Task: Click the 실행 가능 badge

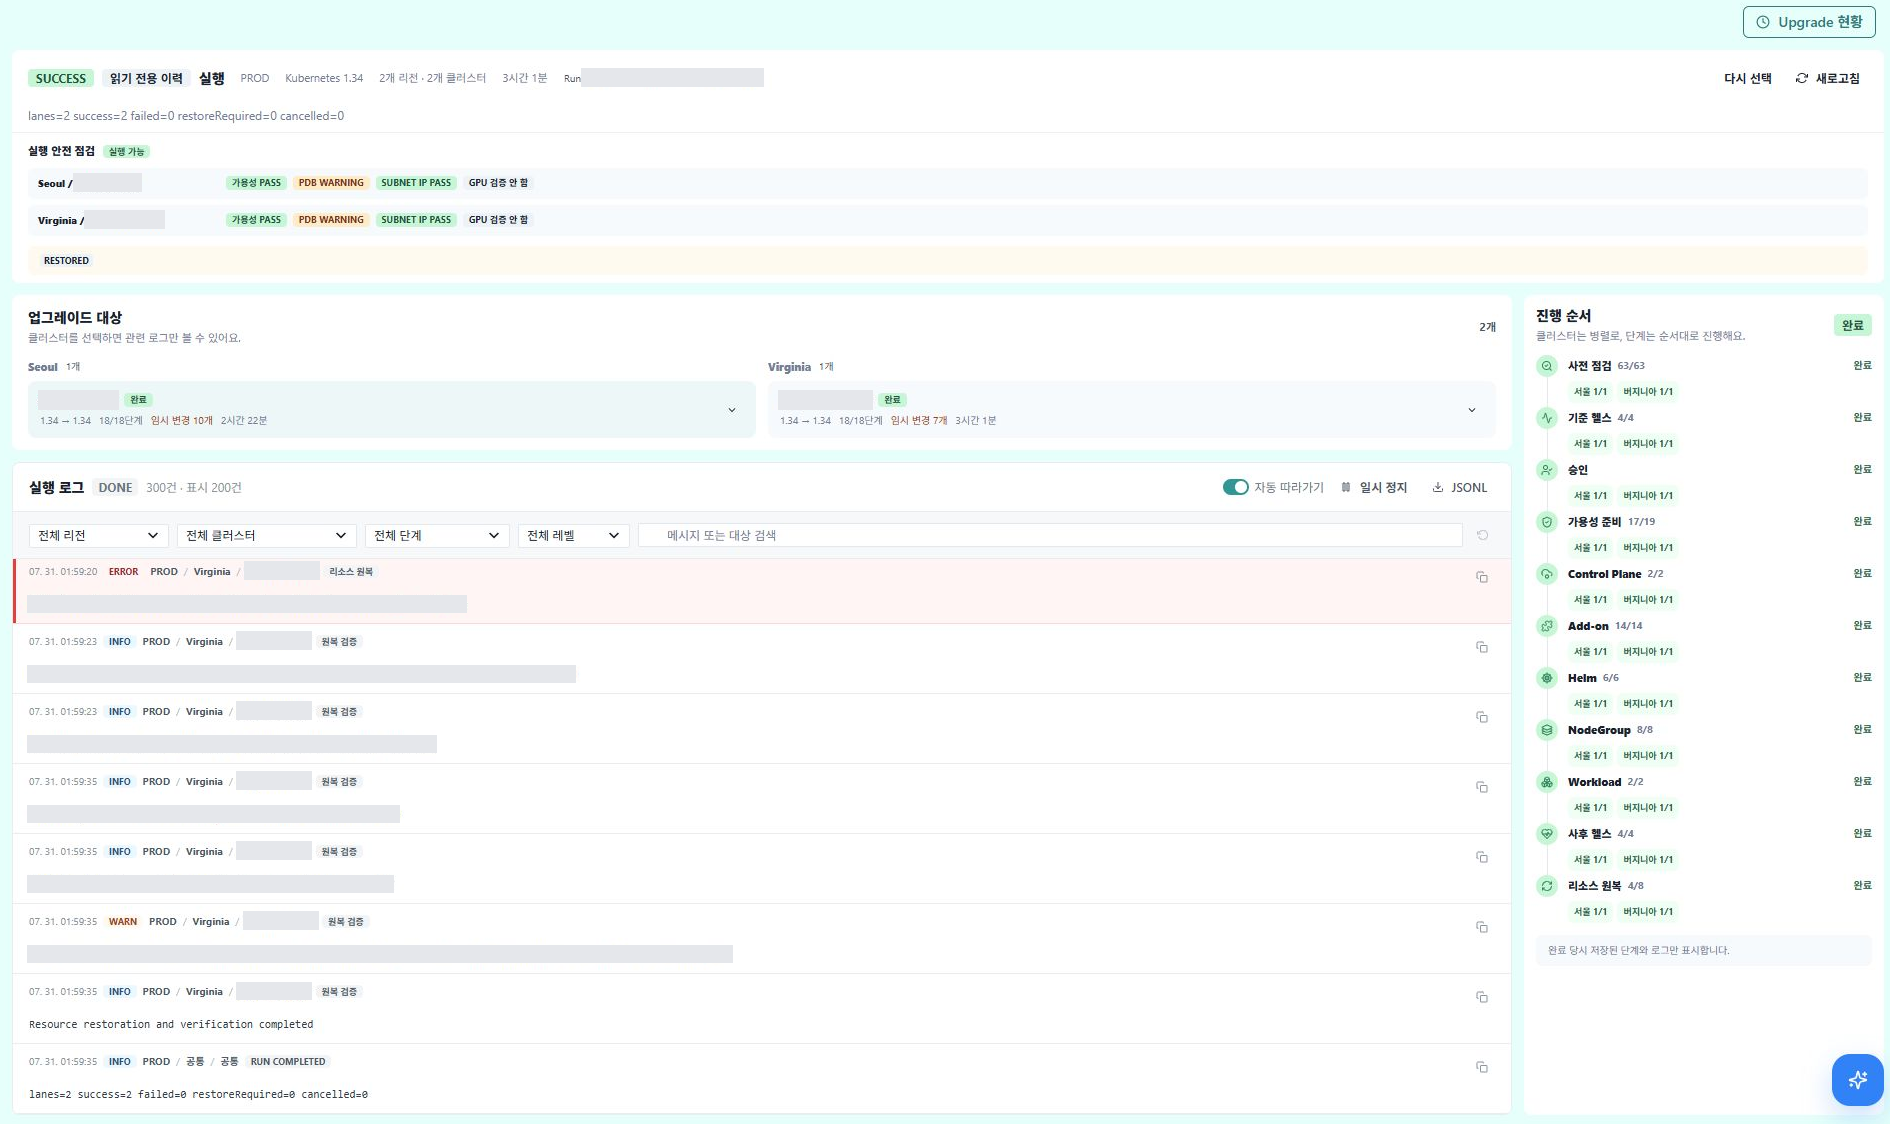Action: point(127,152)
